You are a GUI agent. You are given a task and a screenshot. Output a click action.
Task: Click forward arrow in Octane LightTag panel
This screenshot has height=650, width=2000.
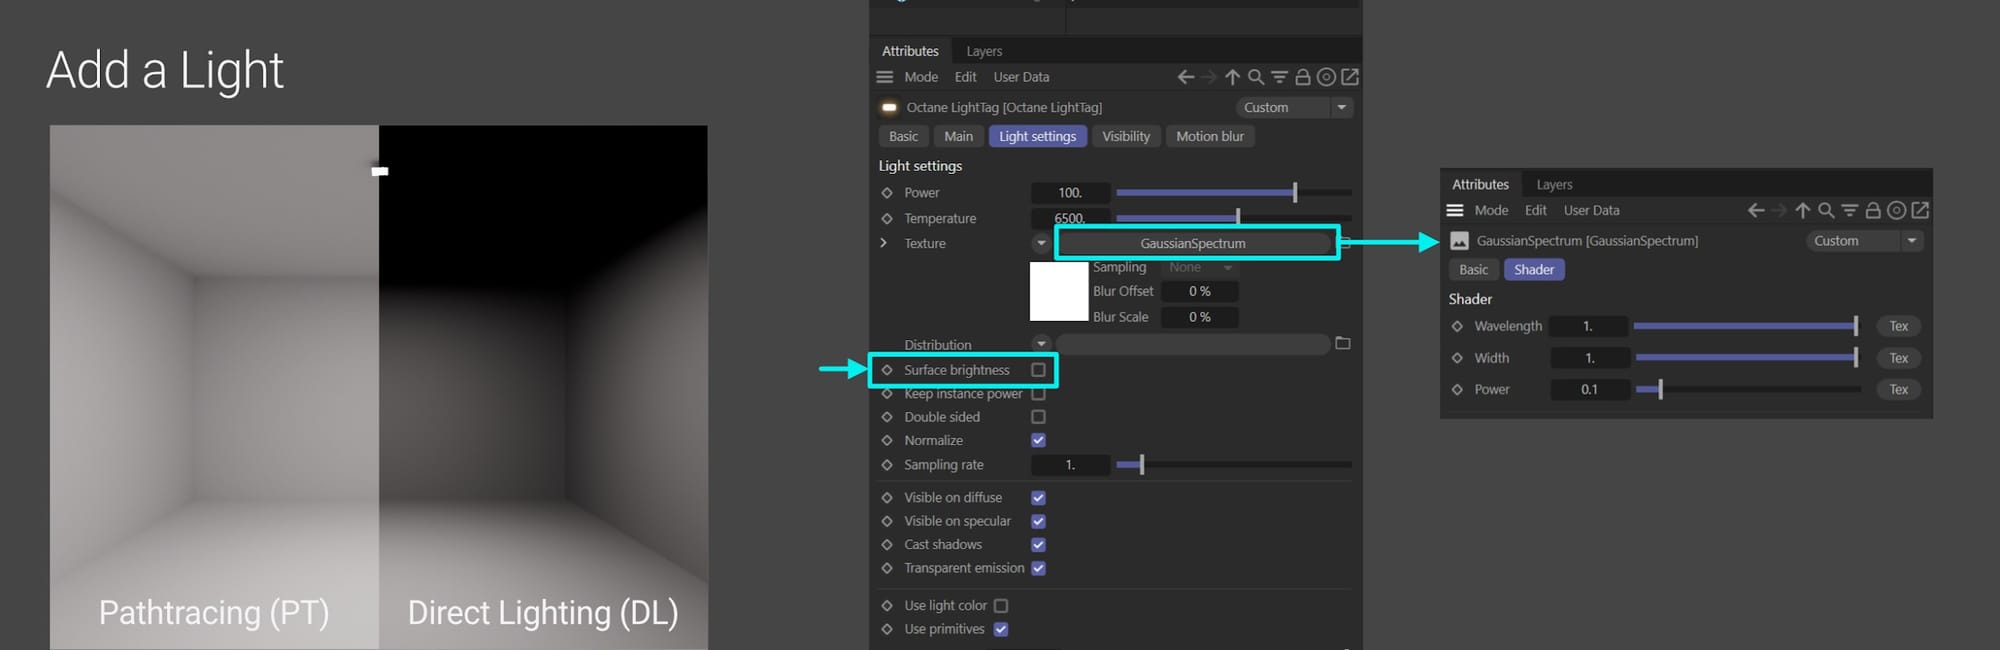pyautogui.click(x=1209, y=77)
